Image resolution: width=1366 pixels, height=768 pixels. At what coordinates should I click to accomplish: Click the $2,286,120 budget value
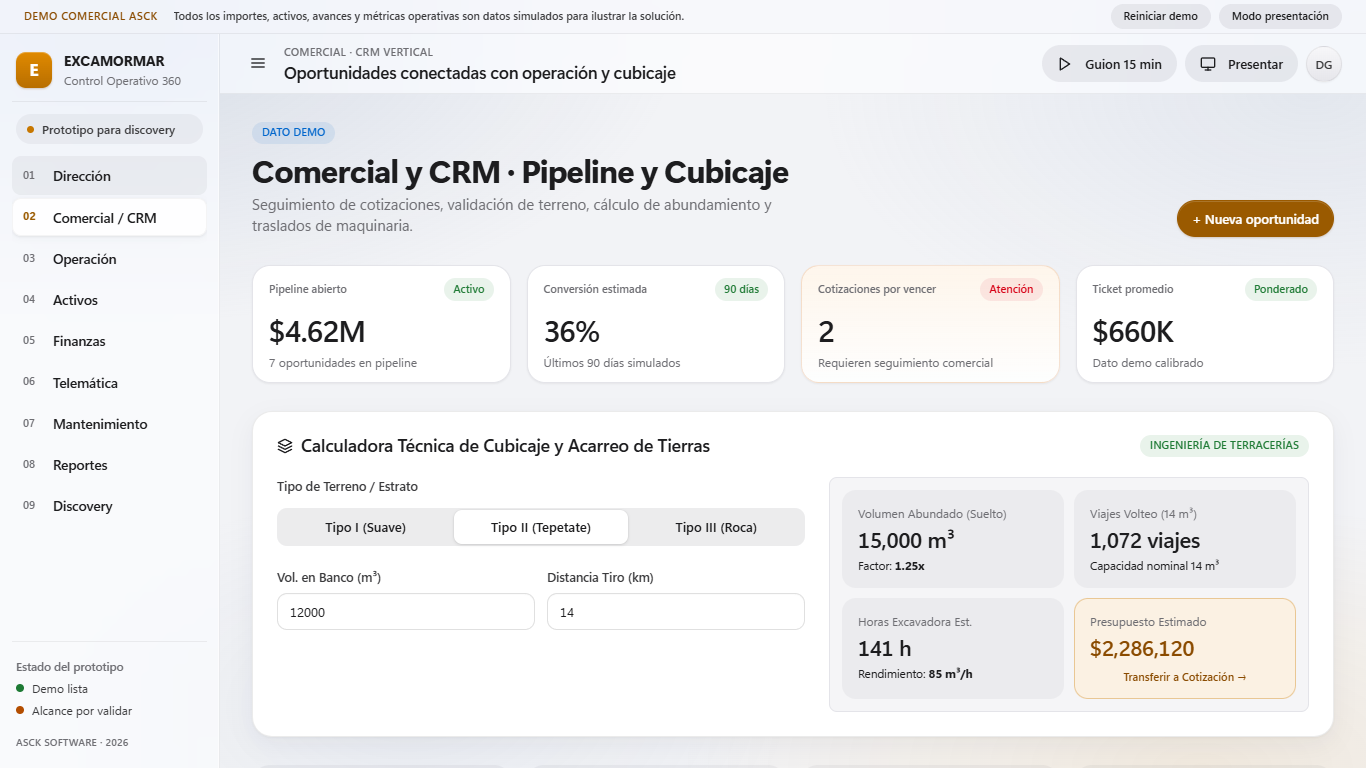(x=1142, y=648)
